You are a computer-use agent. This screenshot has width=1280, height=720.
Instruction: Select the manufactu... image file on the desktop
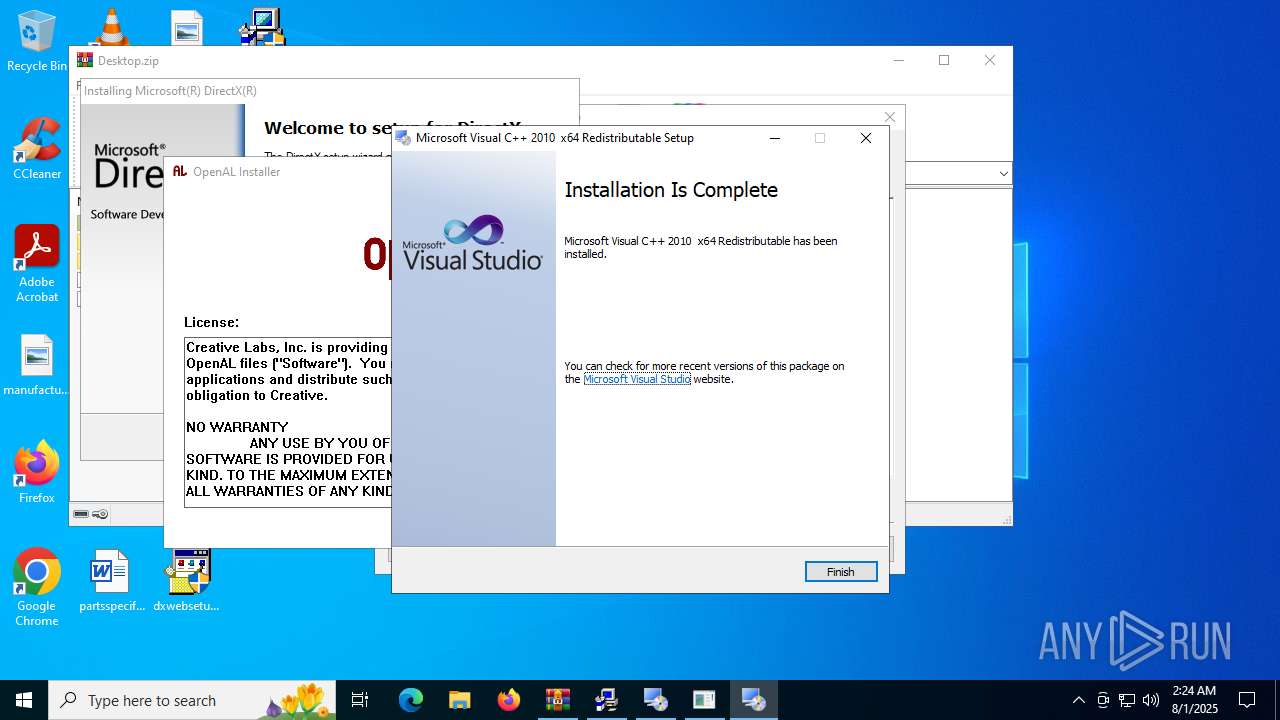coord(37,366)
